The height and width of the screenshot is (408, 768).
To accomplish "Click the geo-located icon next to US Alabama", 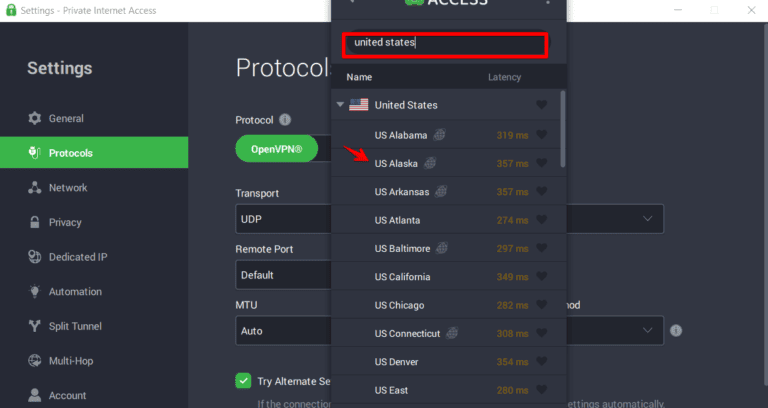I will [439, 135].
